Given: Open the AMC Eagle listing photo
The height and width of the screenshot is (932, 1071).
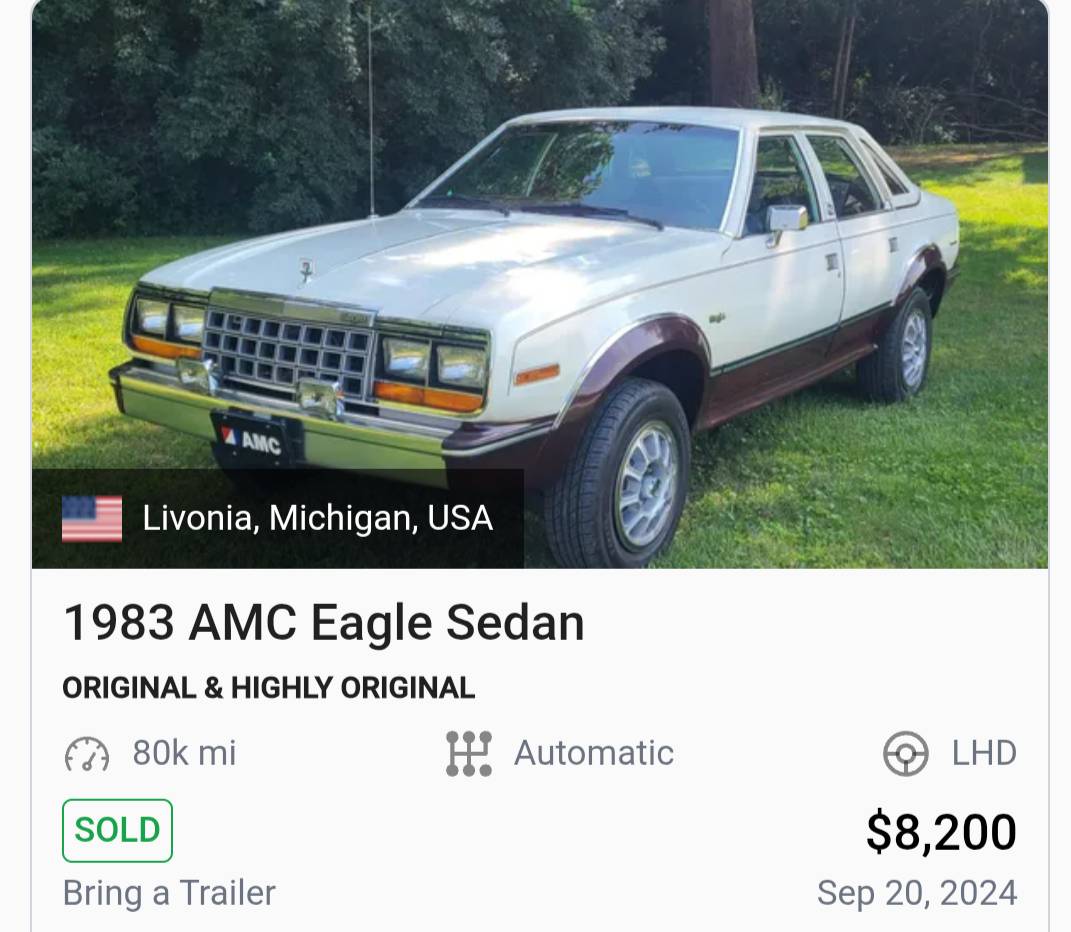Looking at the screenshot, I should click(540, 284).
